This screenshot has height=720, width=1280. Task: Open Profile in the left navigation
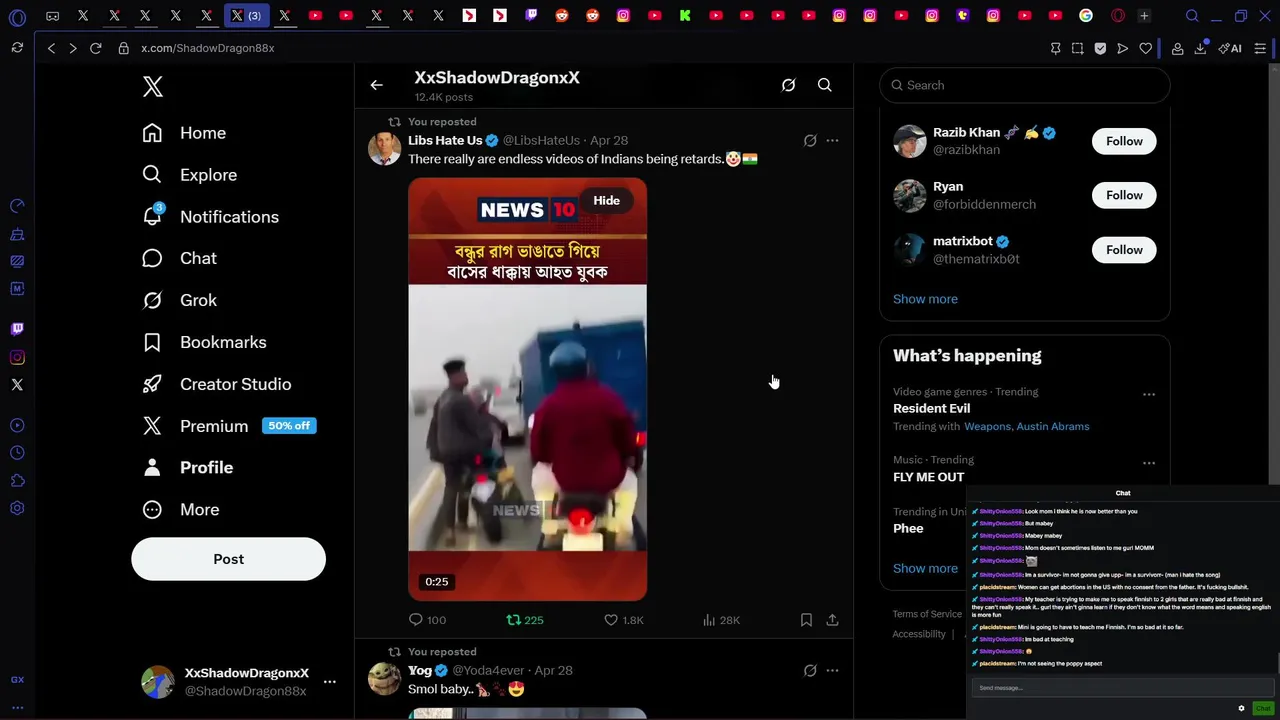pyautogui.click(x=188, y=468)
